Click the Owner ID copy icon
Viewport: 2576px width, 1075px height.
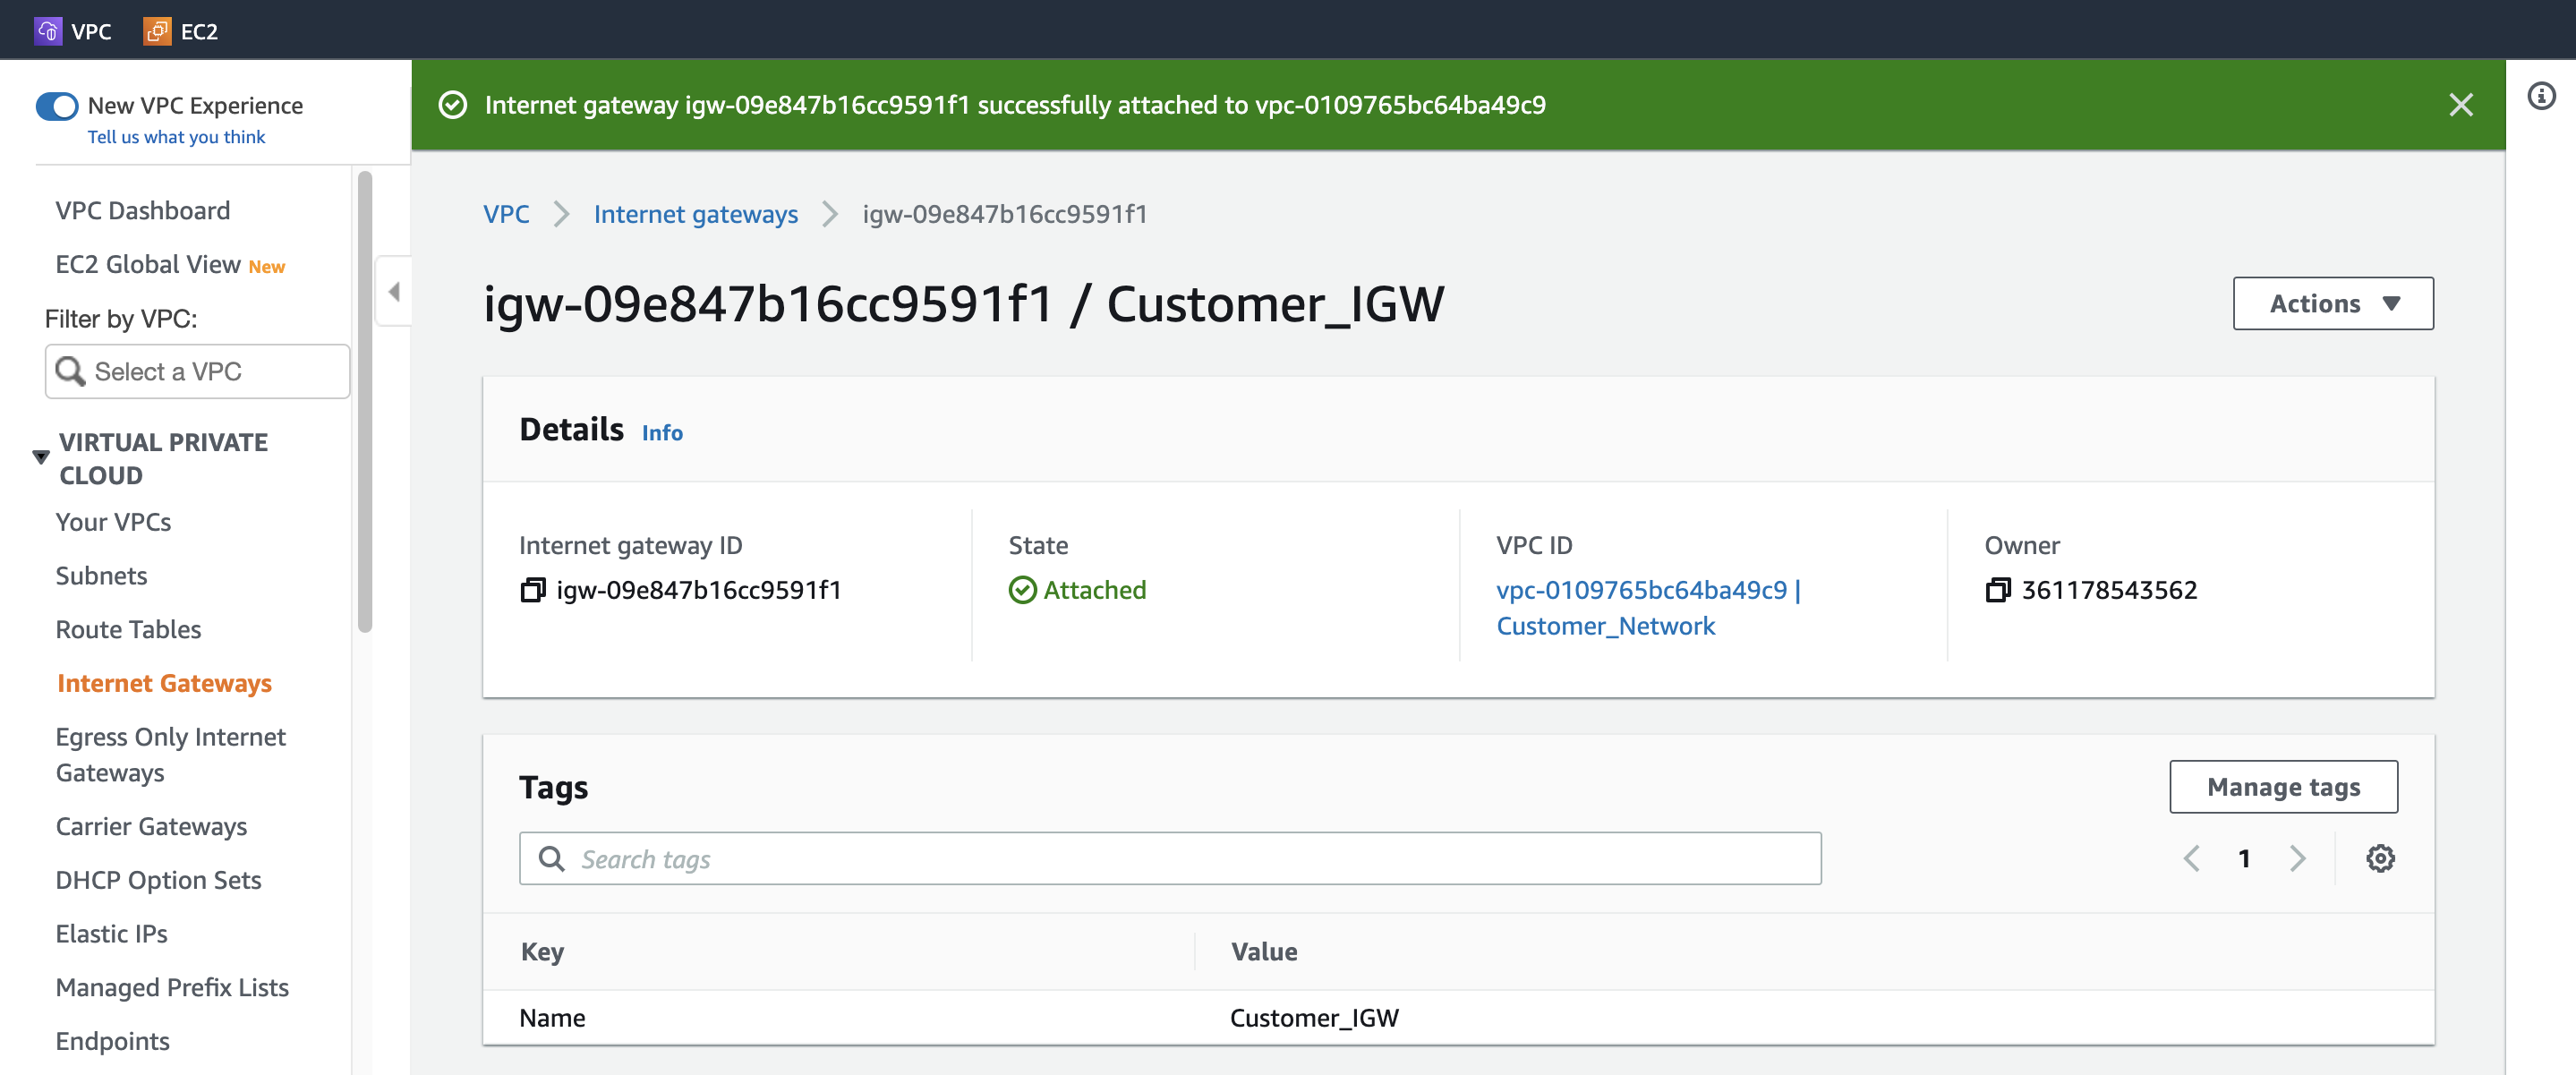(1998, 588)
